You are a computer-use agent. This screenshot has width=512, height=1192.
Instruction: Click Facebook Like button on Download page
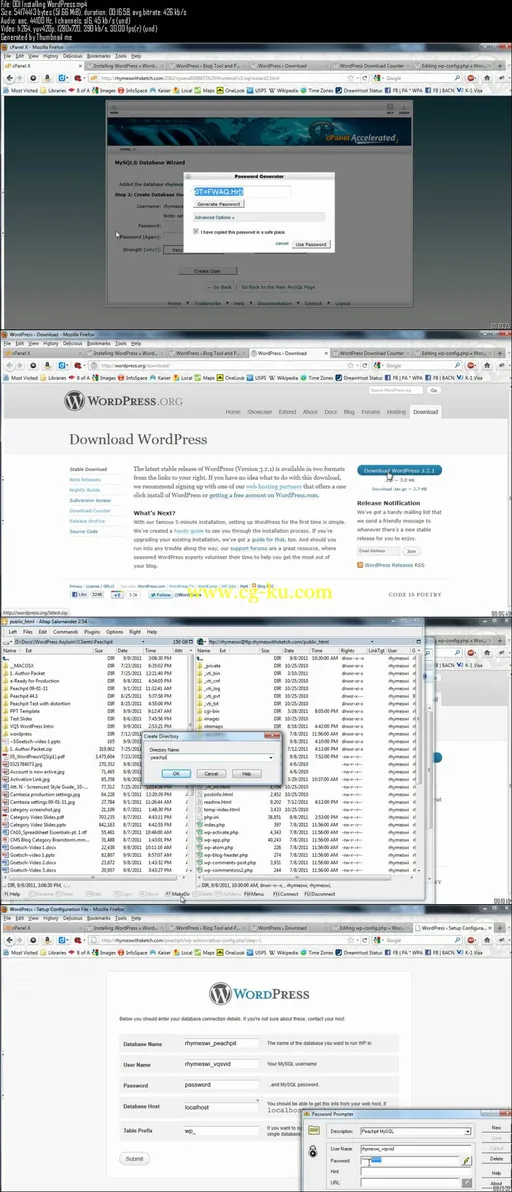tap(78, 595)
